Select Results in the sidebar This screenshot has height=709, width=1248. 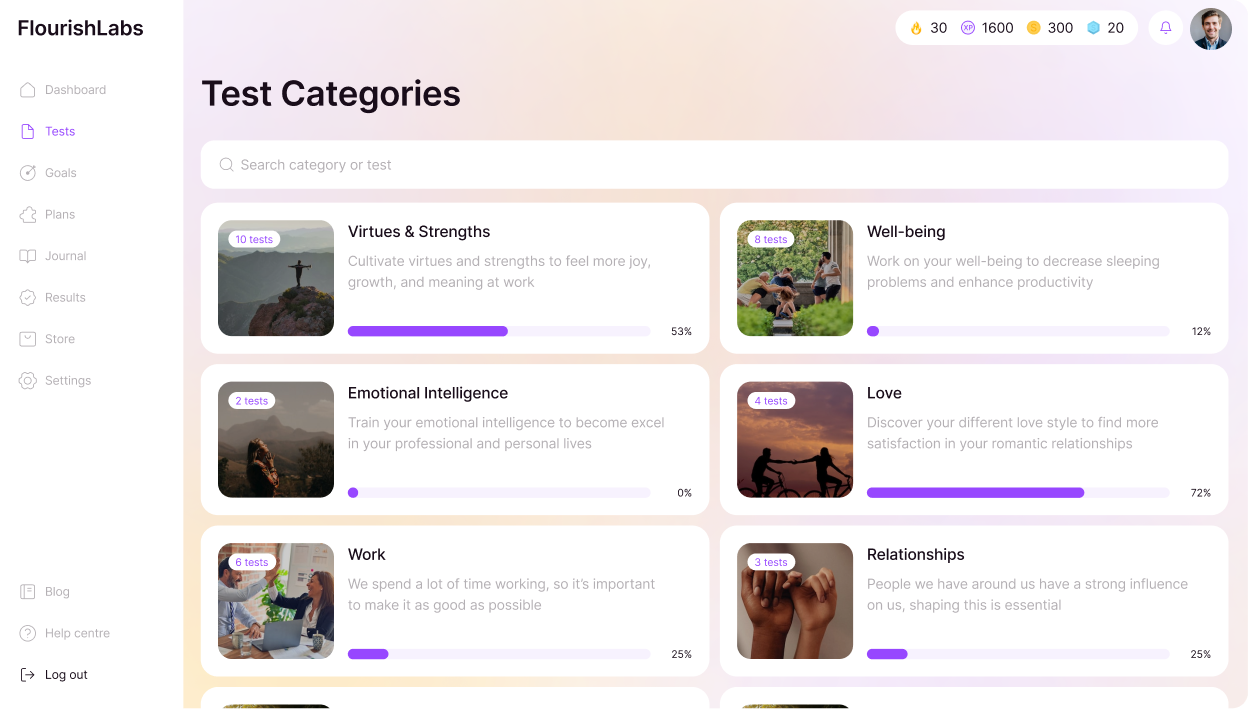[65, 298]
